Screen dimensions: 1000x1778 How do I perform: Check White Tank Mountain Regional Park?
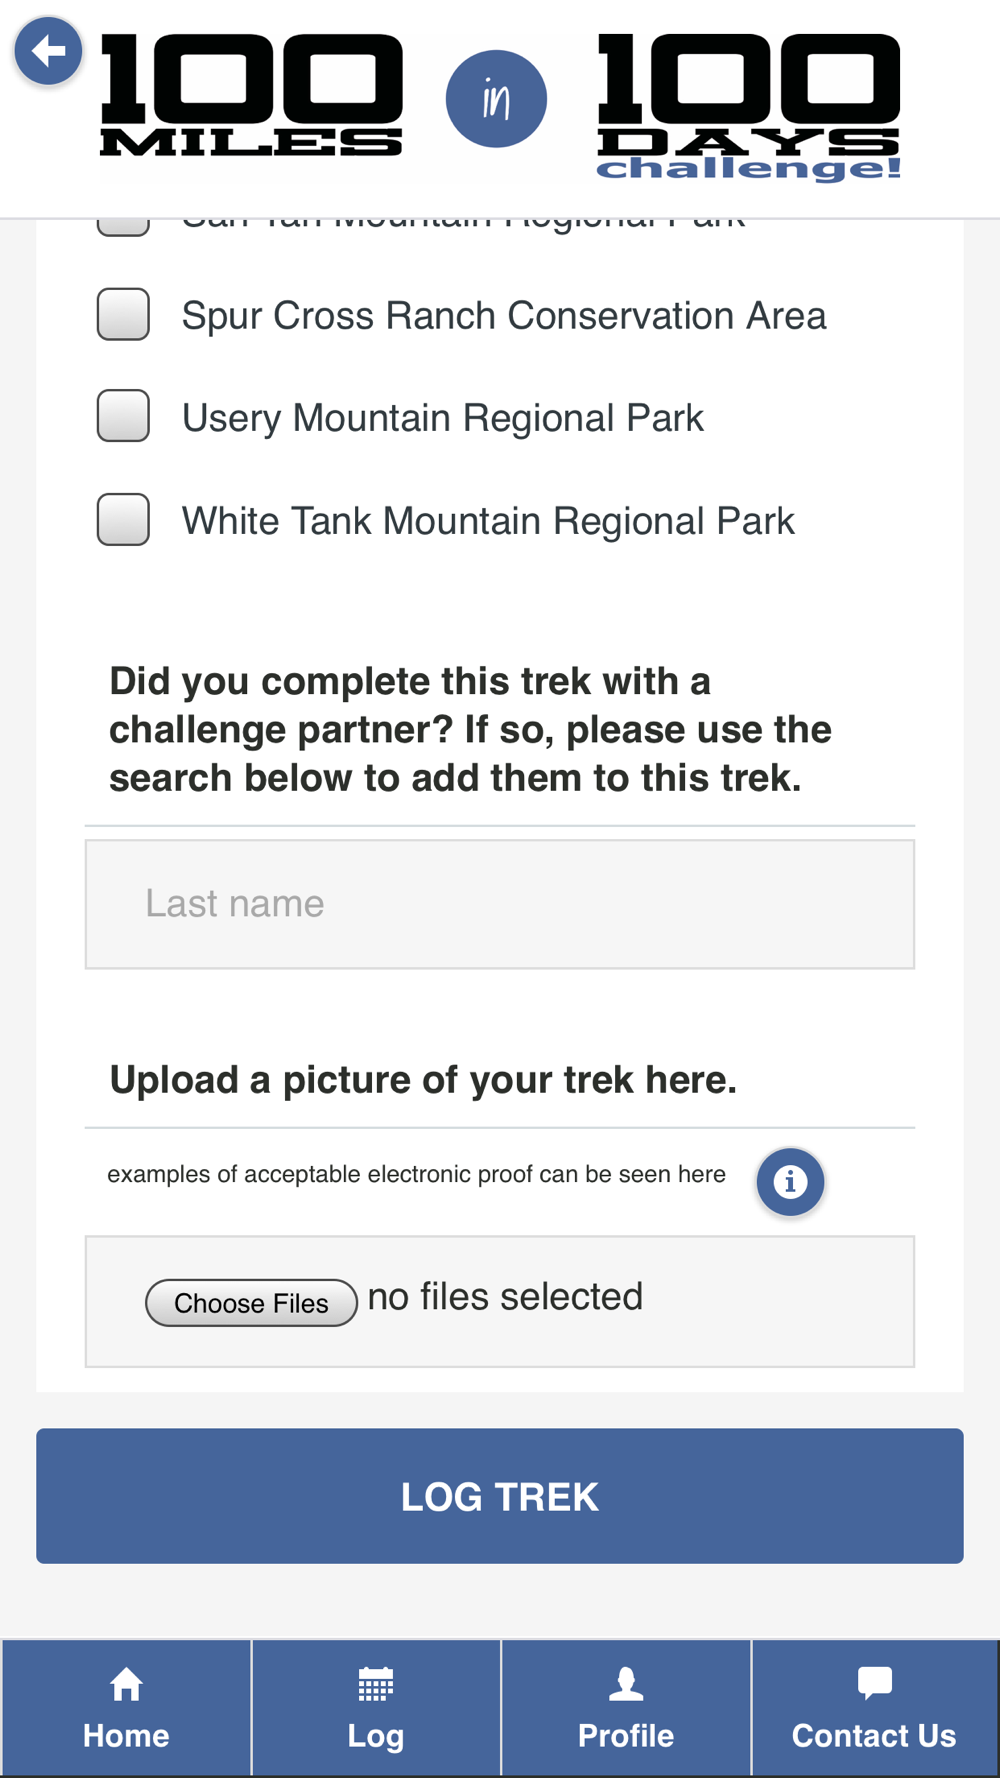[123, 519]
